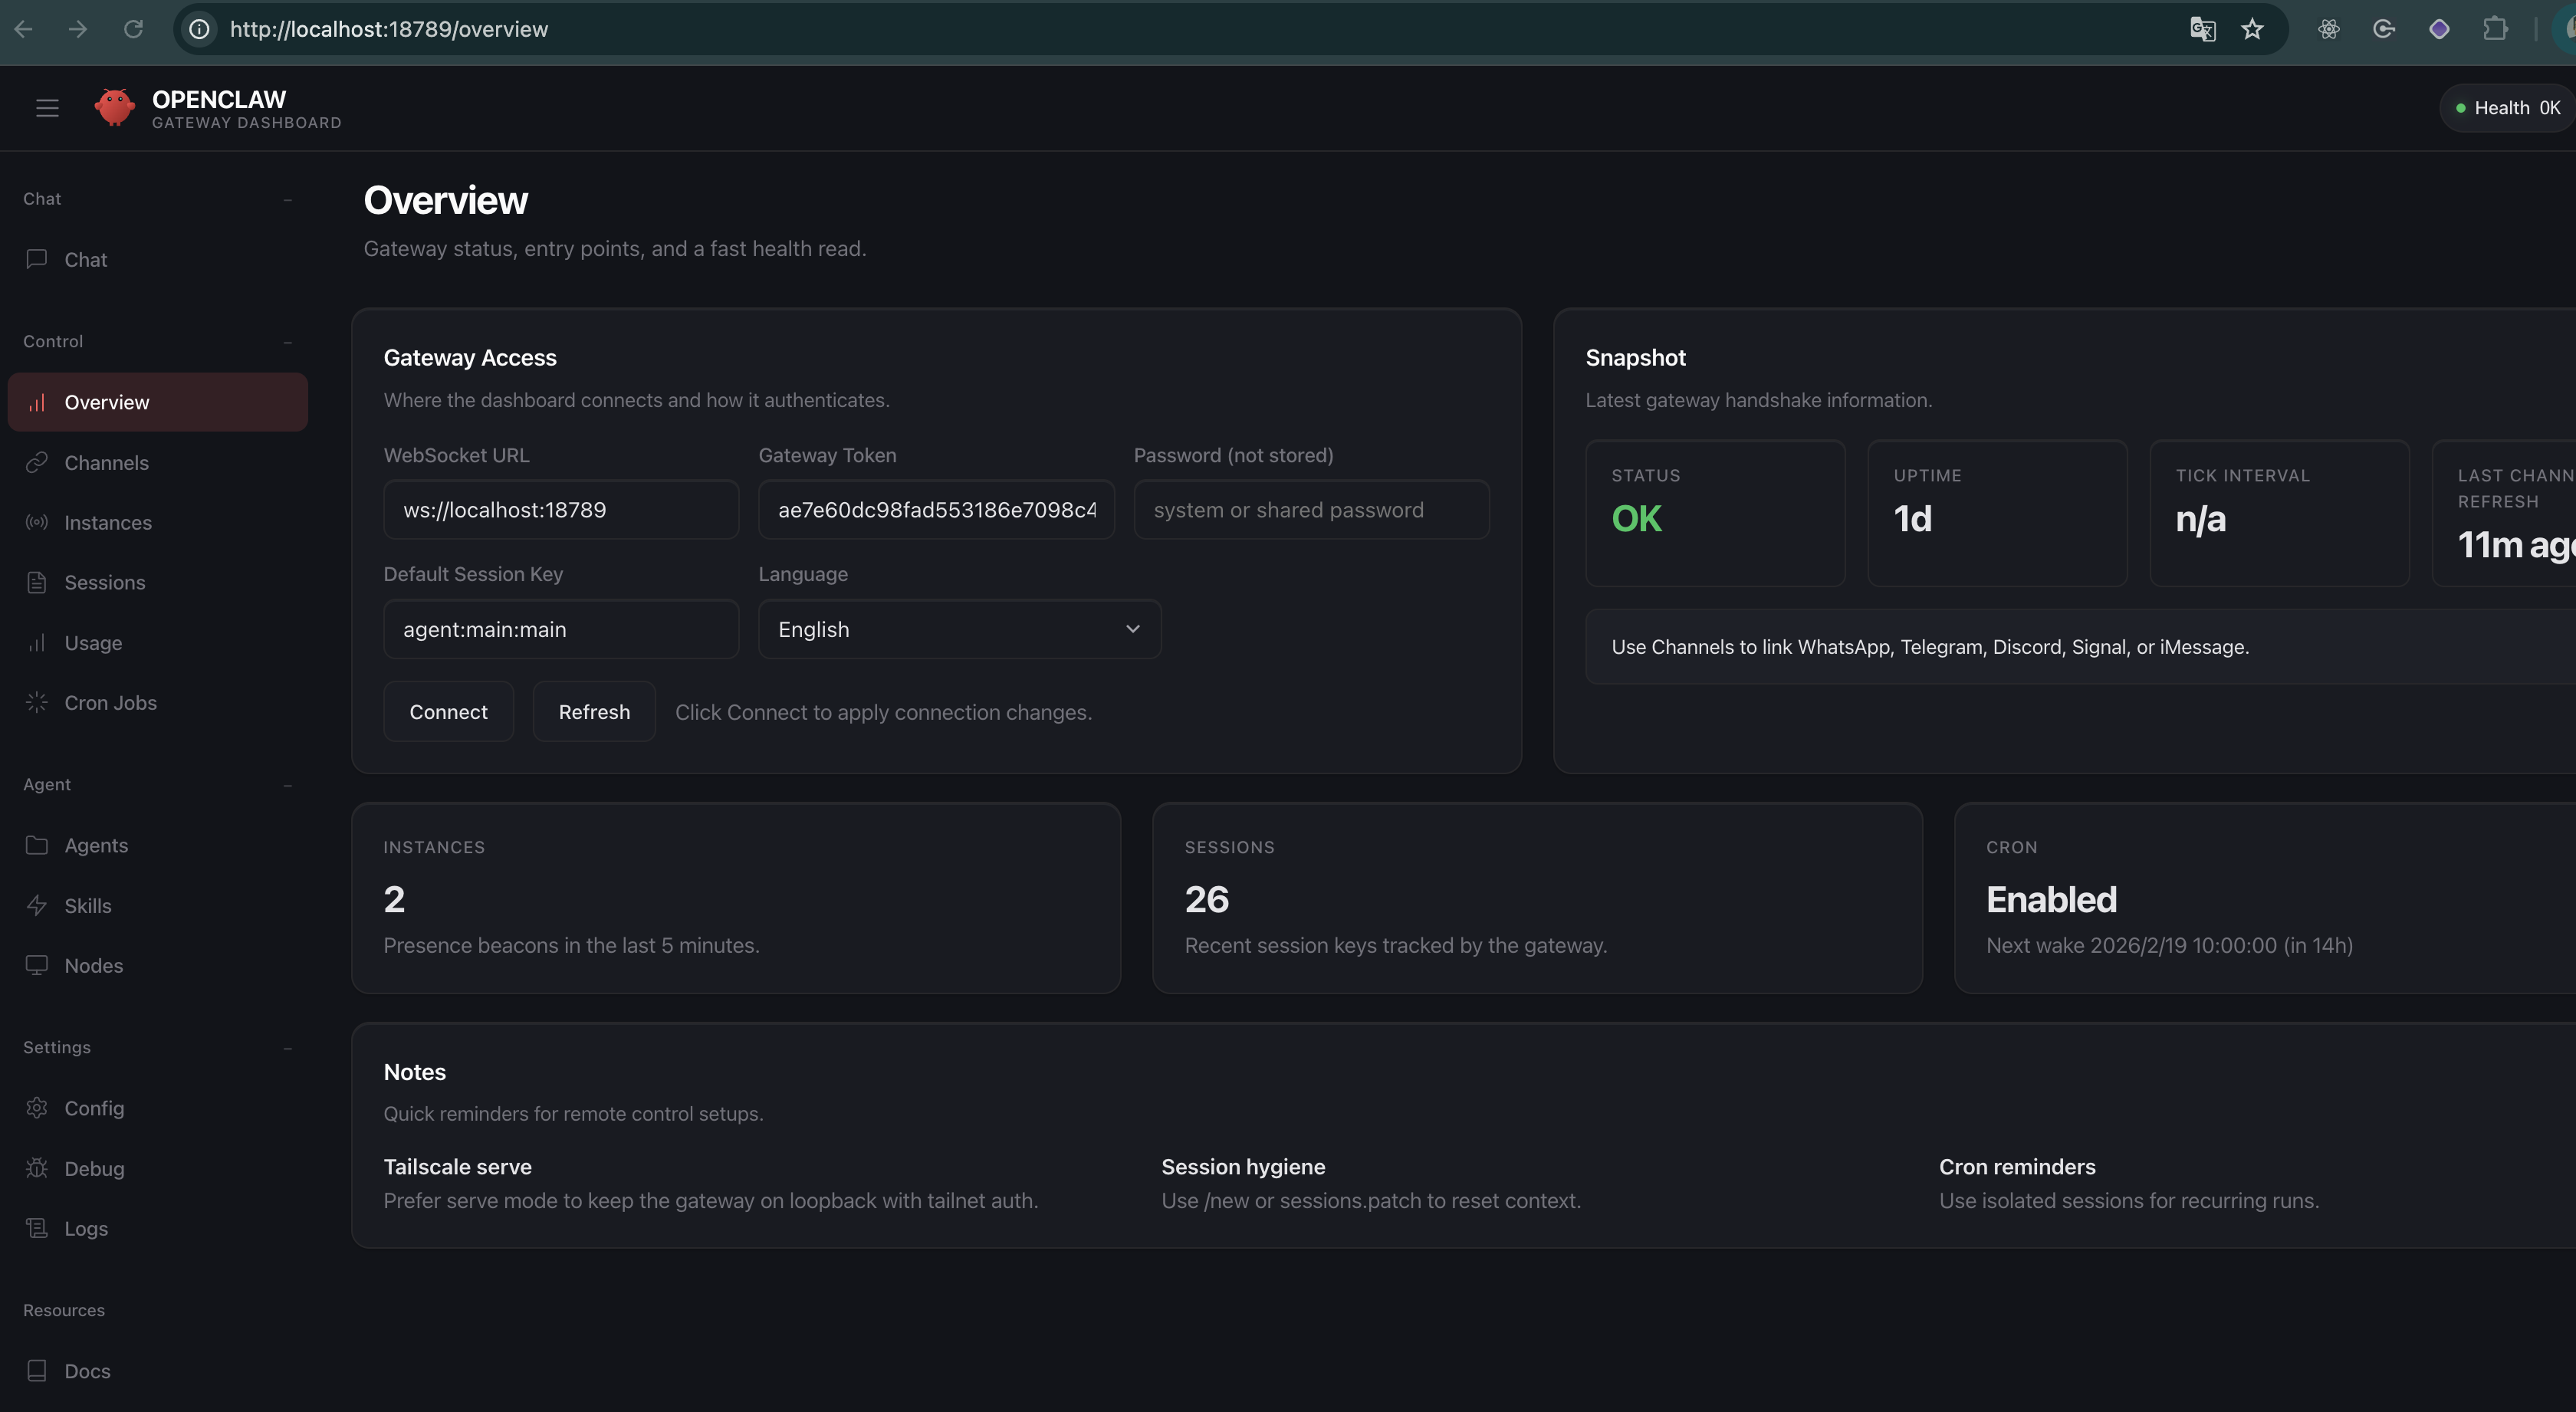Open the Logs sidebar item
The image size is (2576, 1412).
click(x=86, y=1228)
